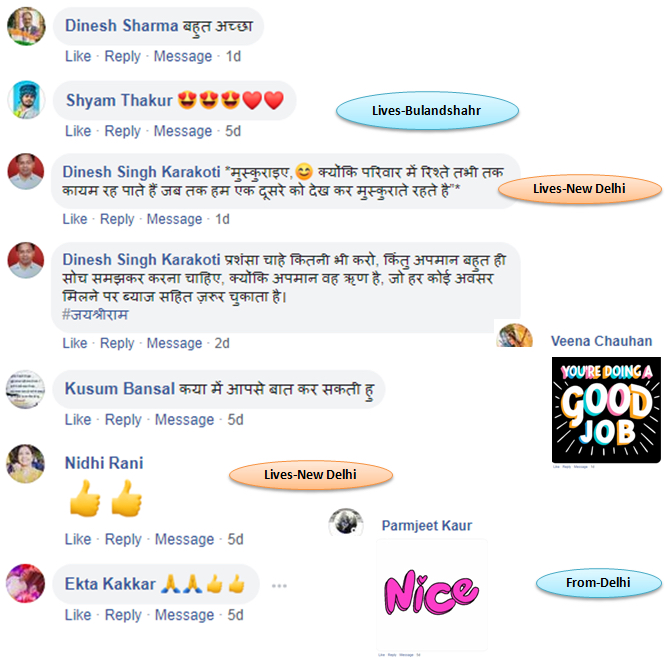Open Kusum Bansal's profile avatar

click(x=26, y=389)
